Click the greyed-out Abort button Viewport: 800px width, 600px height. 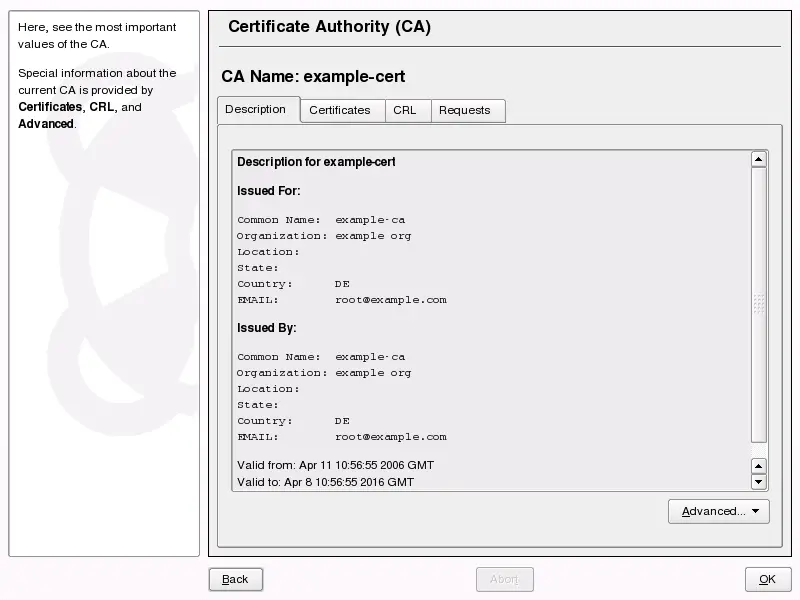[504, 579]
